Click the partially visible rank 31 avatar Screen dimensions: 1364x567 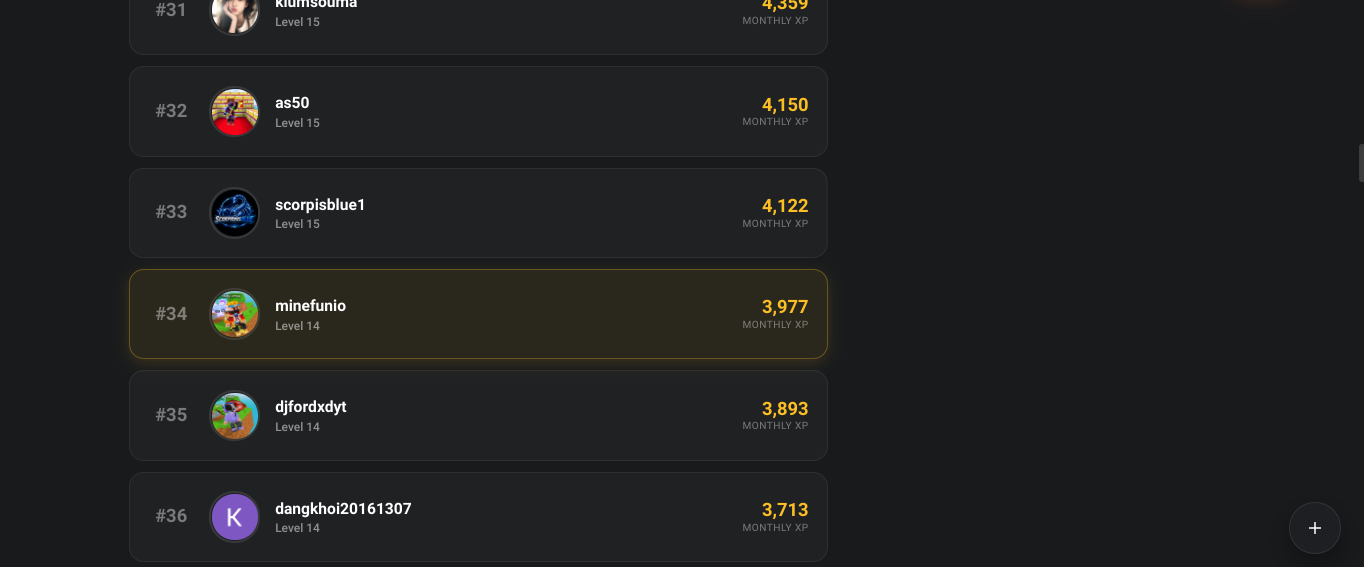tap(235, 13)
